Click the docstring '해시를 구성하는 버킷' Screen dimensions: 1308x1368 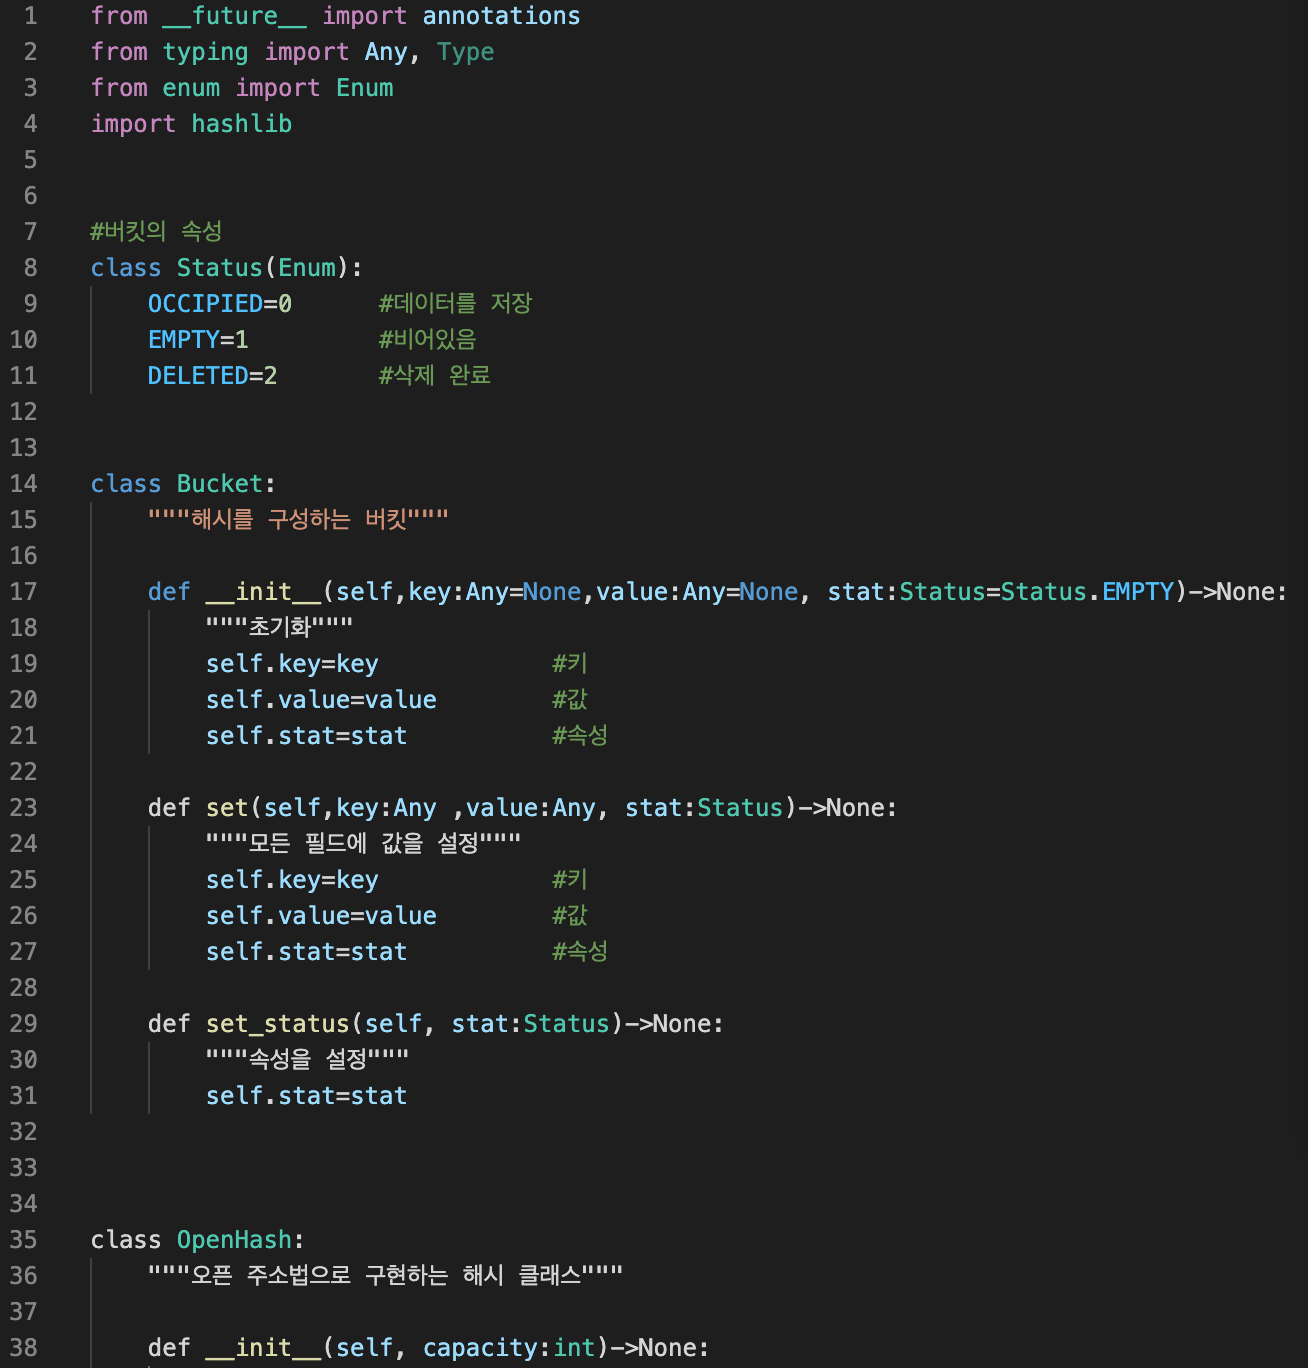pyautogui.click(x=298, y=520)
